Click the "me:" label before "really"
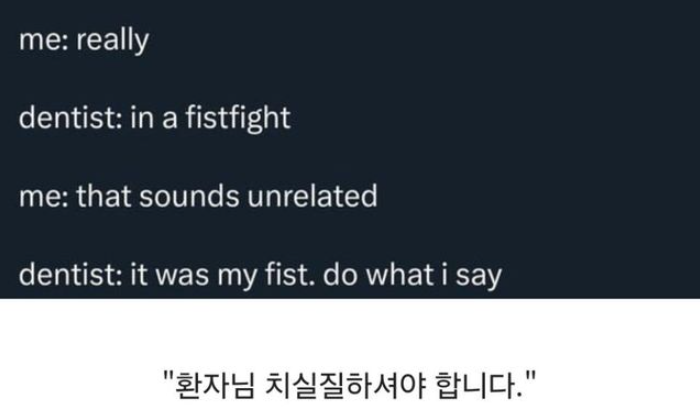This screenshot has height=419, width=700. [43, 41]
